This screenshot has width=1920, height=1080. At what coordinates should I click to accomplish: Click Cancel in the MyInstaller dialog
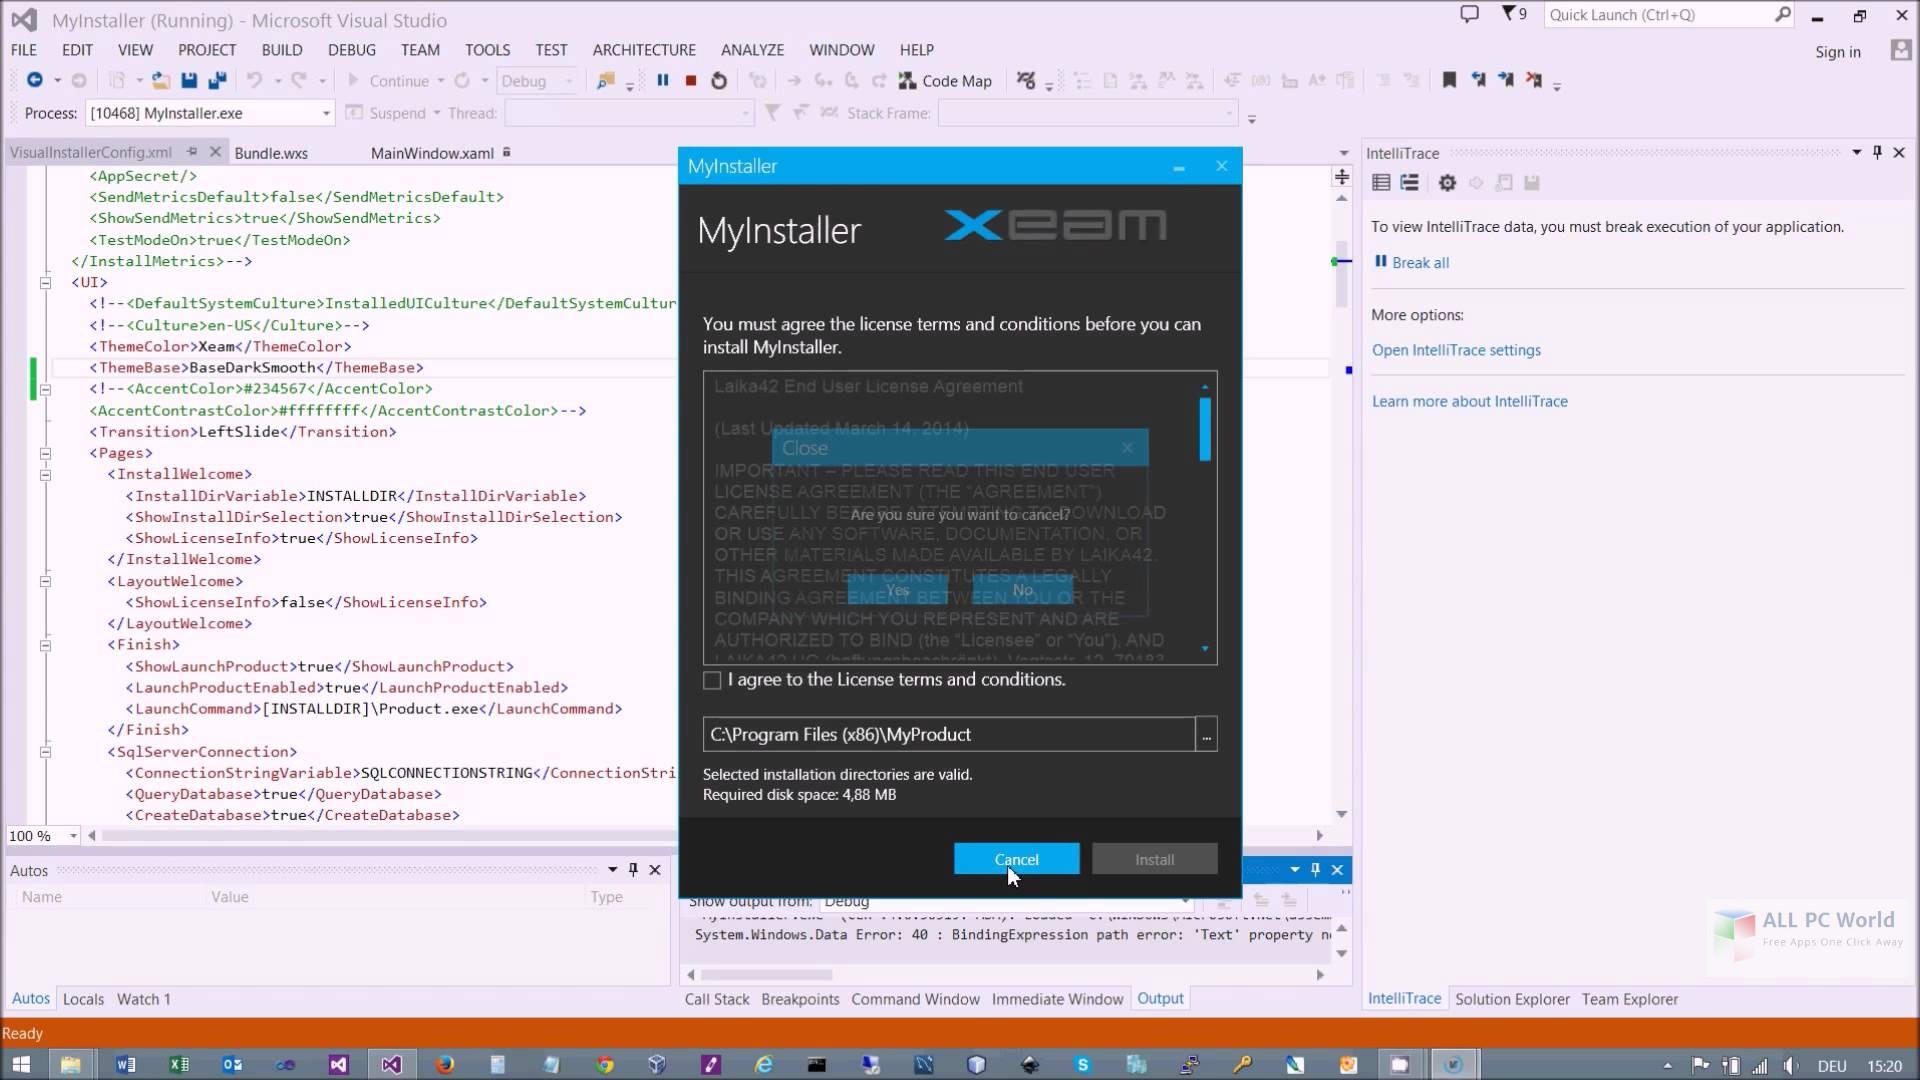[1016, 859]
